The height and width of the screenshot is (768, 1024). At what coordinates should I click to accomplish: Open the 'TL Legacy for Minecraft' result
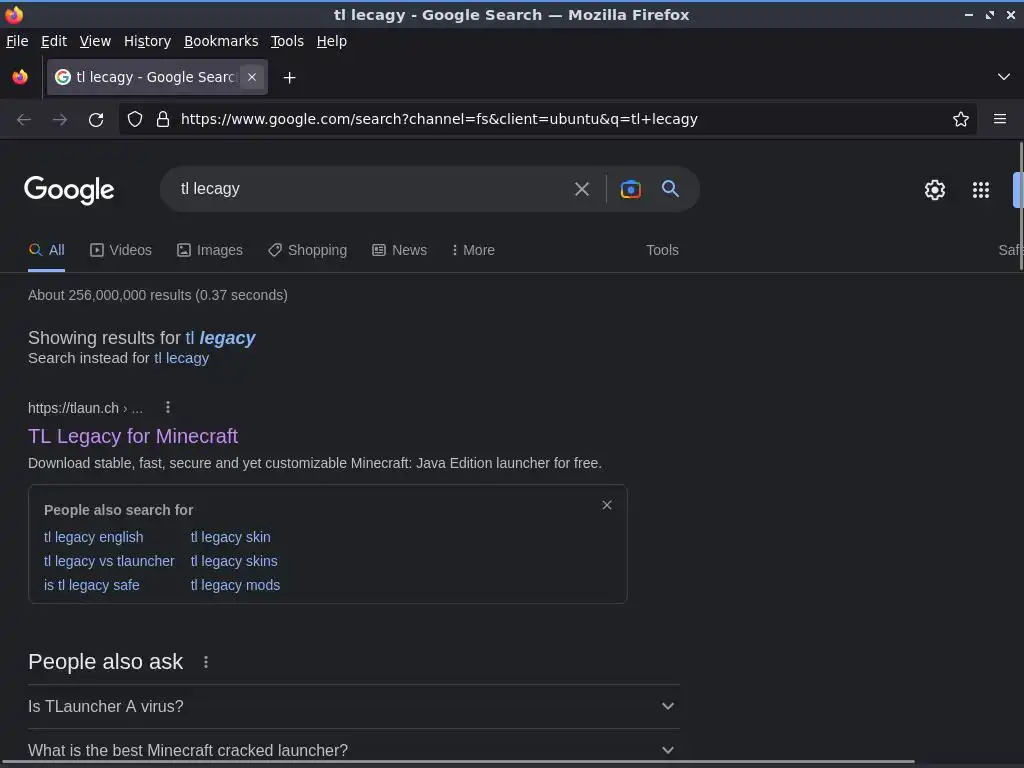(133, 436)
